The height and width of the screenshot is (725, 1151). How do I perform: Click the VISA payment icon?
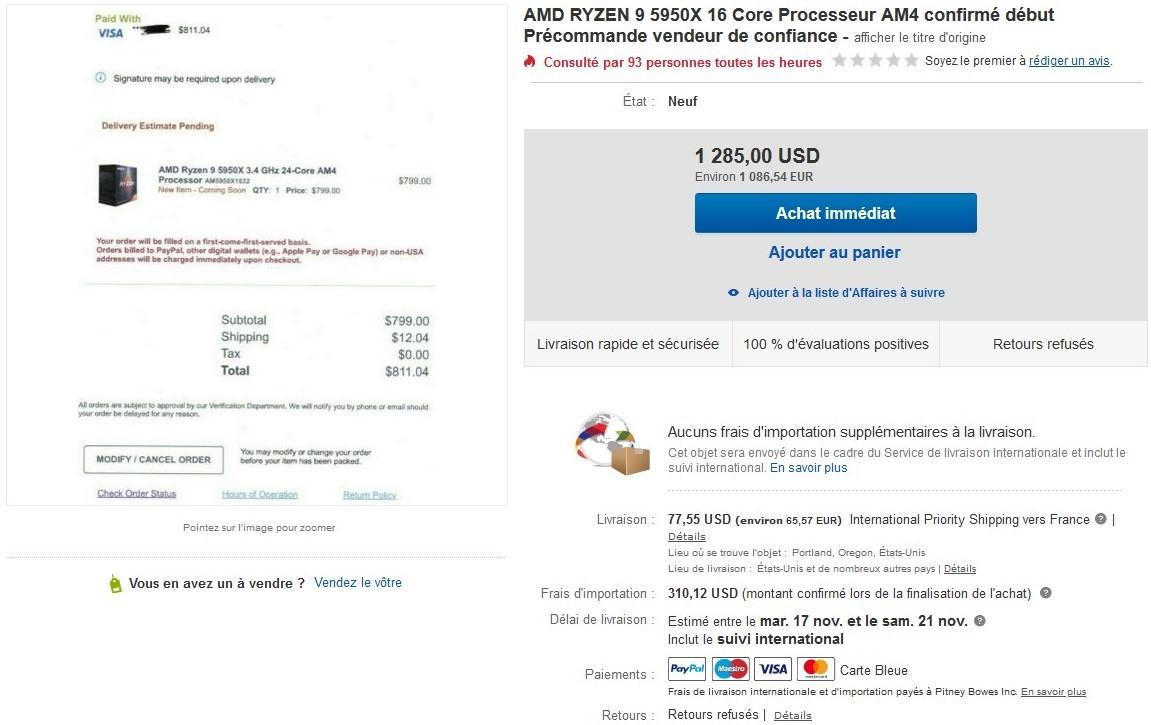(x=772, y=669)
